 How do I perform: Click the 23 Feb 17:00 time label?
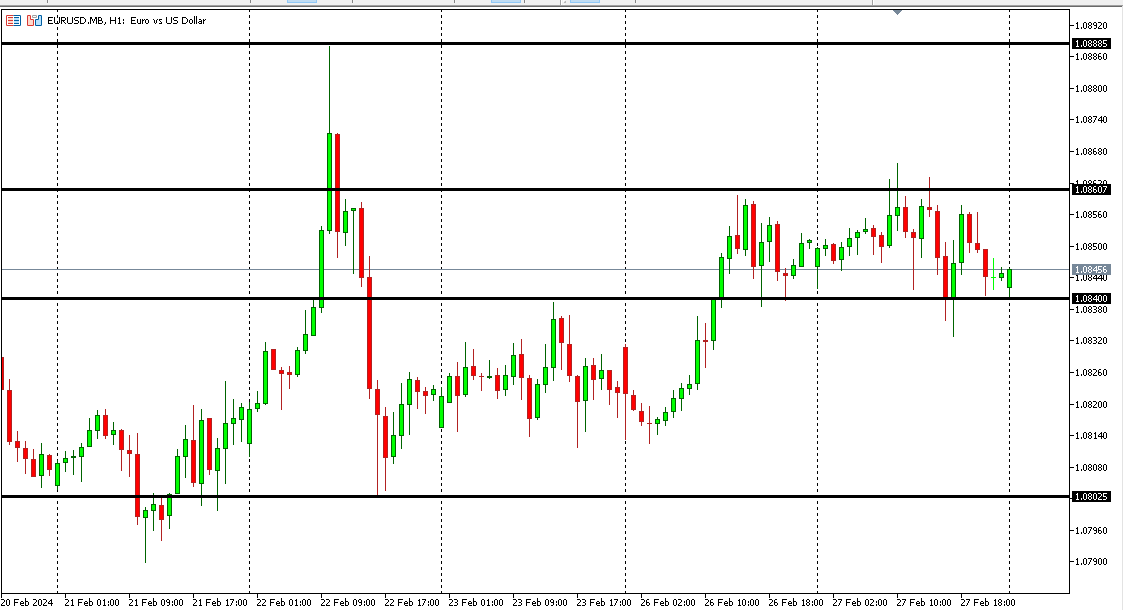click(x=604, y=603)
